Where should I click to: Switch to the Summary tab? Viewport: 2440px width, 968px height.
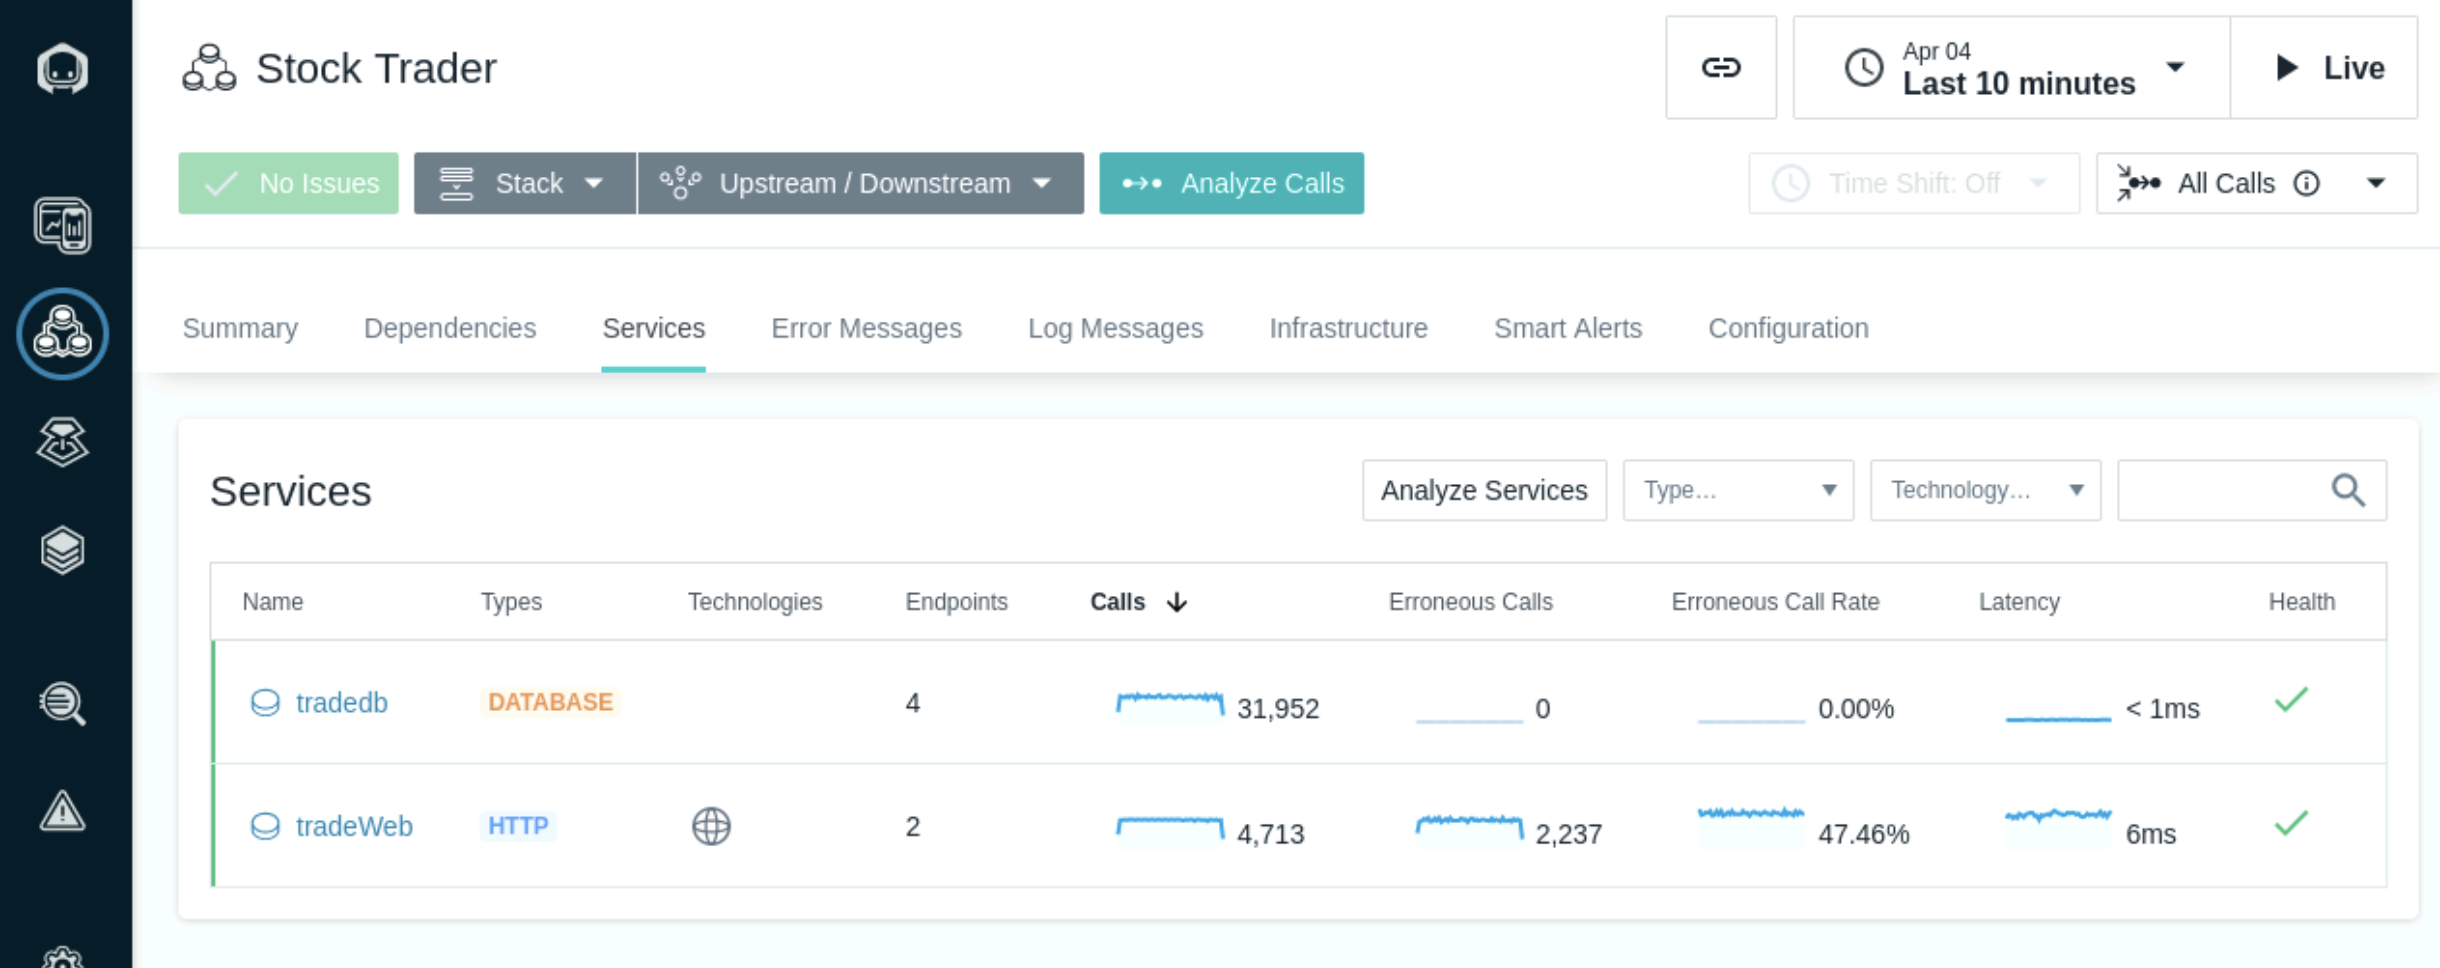click(x=240, y=328)
